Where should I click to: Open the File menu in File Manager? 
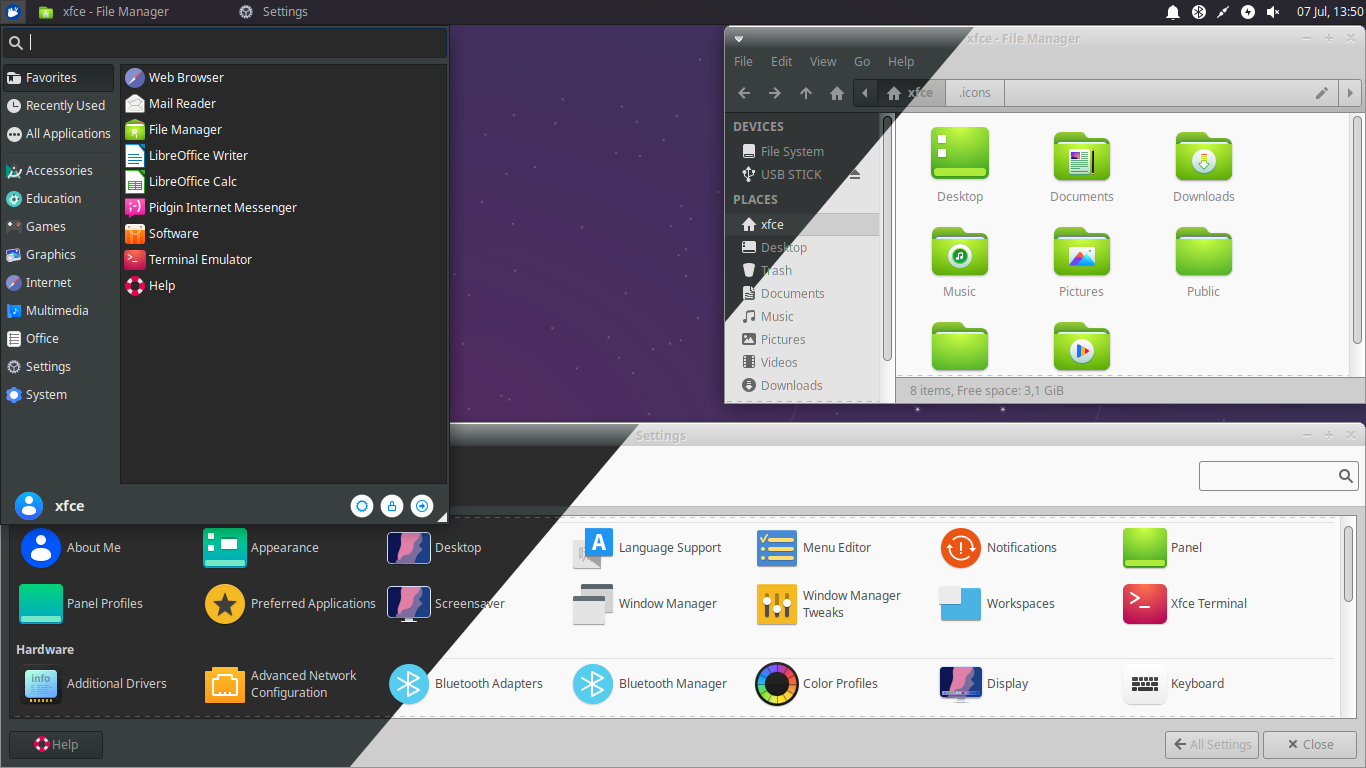point(743,62)
